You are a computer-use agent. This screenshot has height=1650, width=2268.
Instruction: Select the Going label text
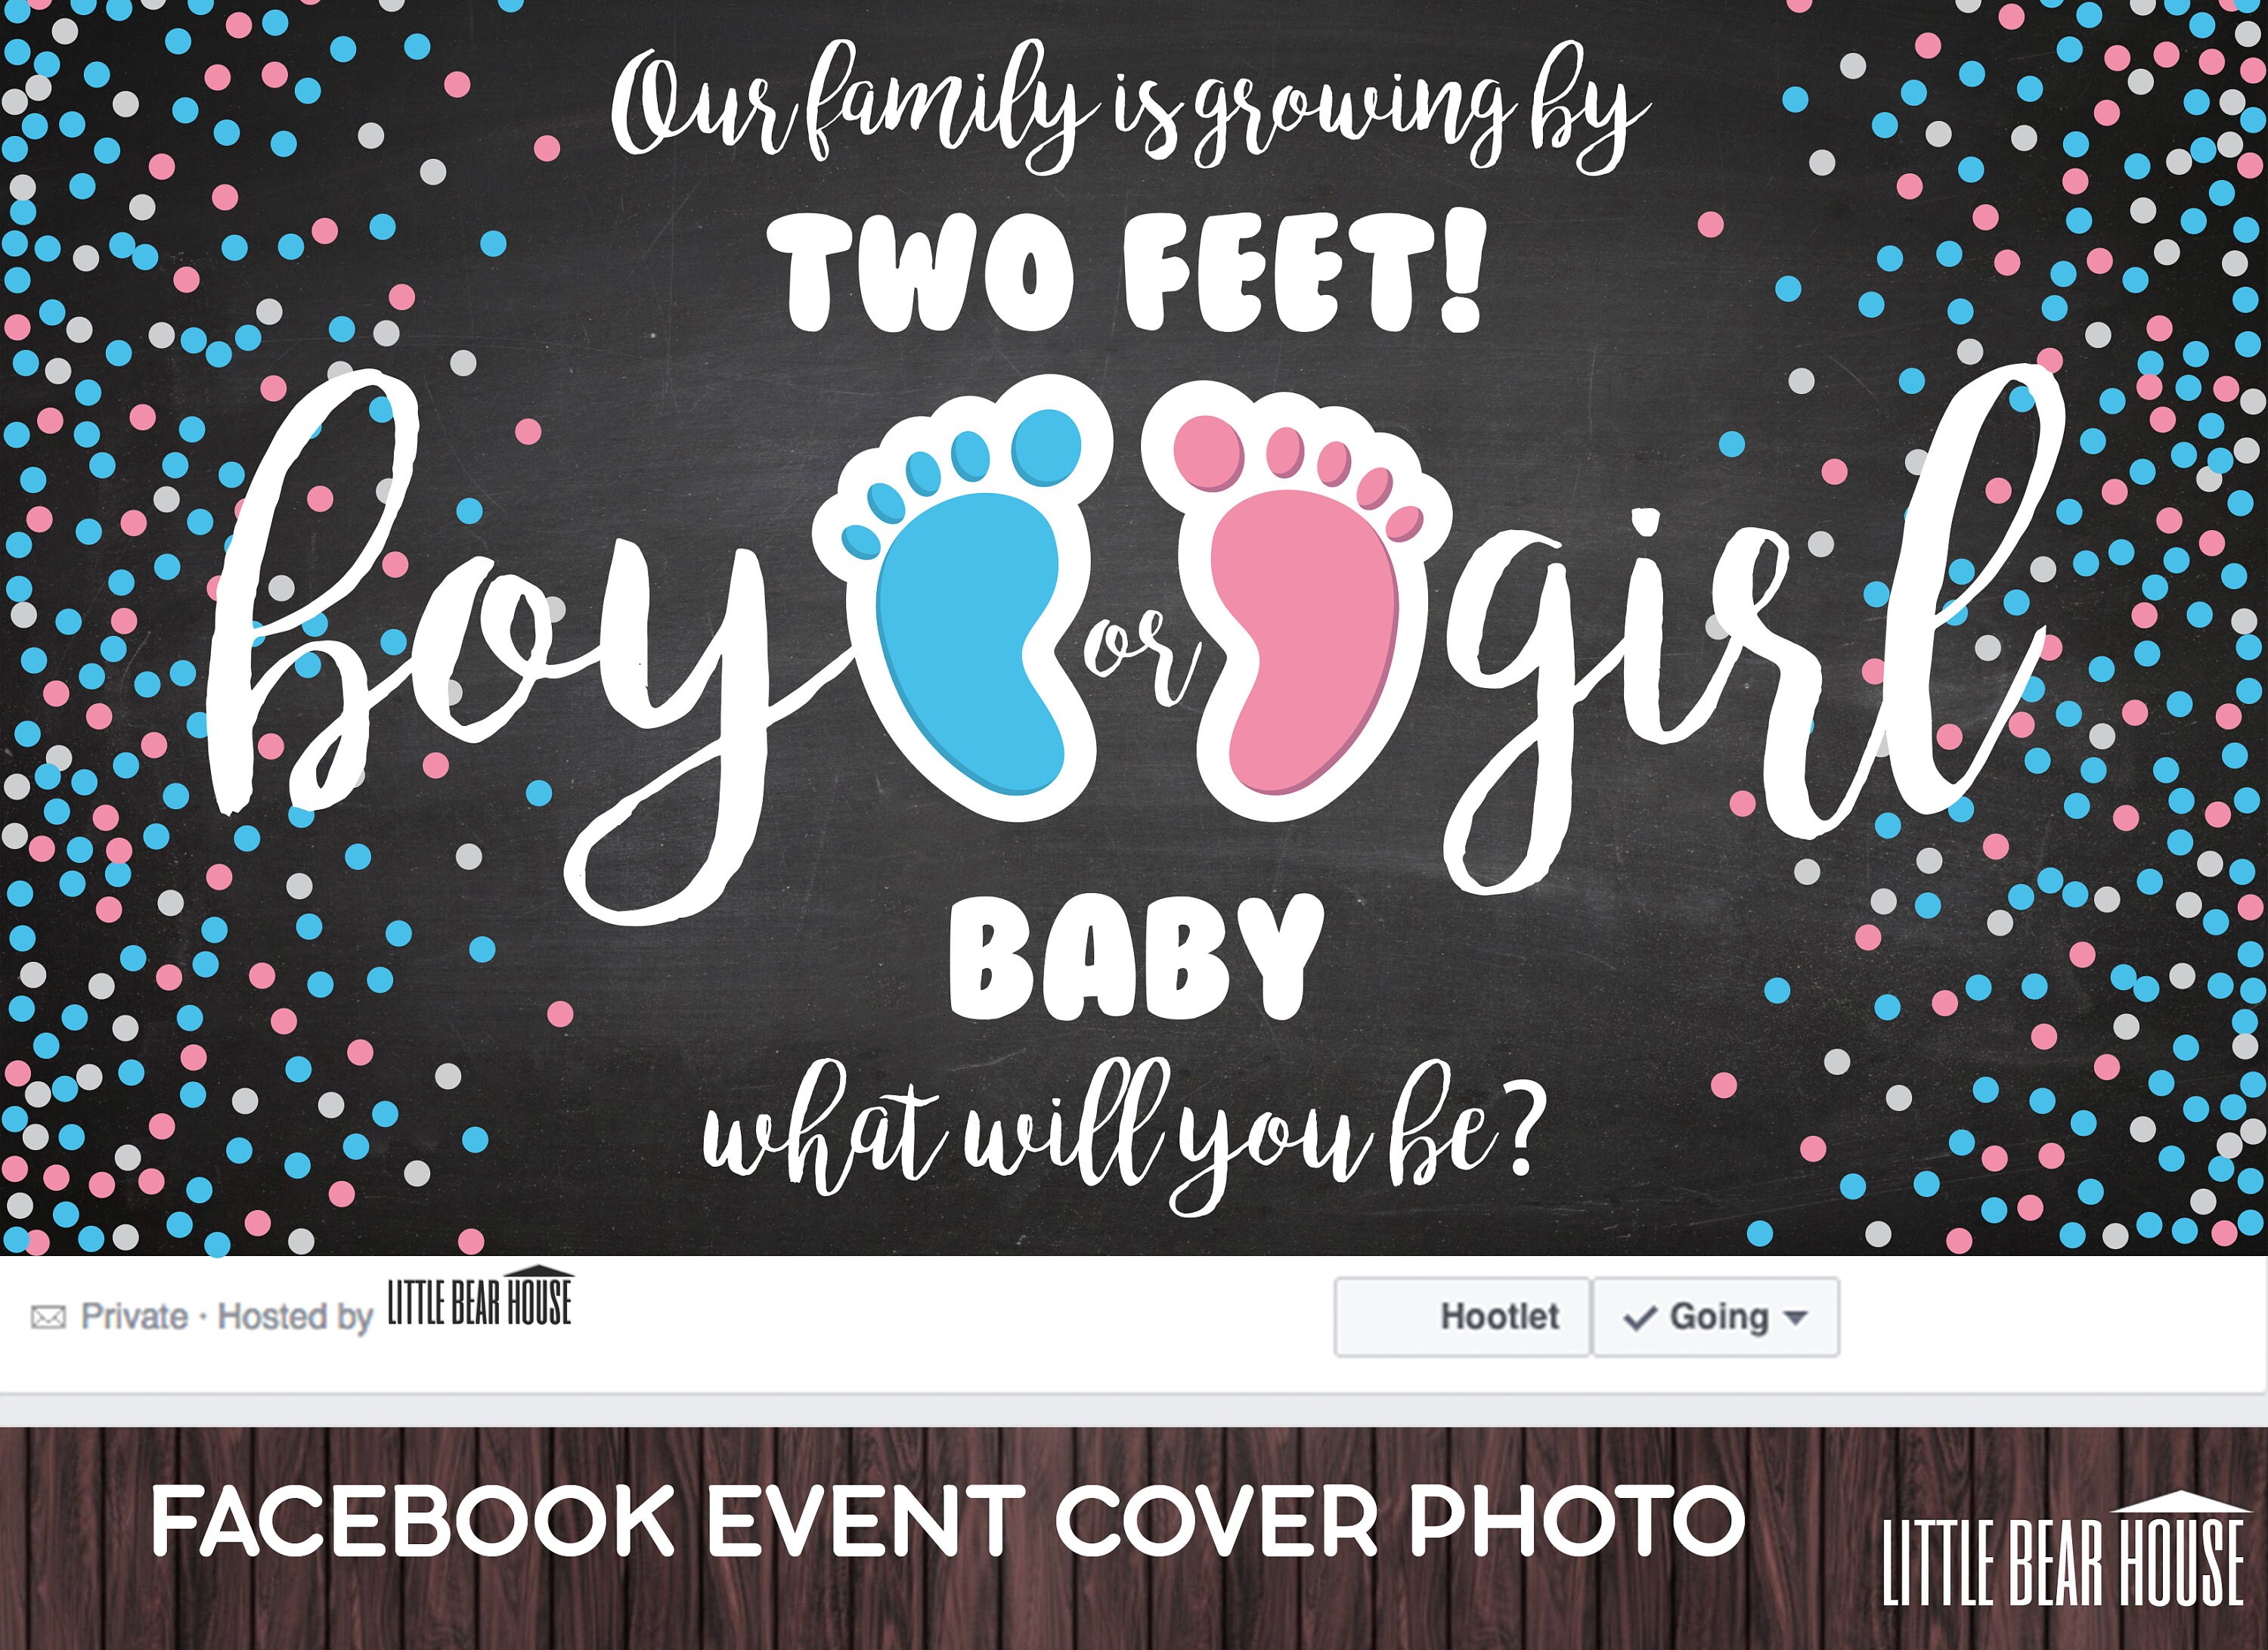click(1719, 1317)
